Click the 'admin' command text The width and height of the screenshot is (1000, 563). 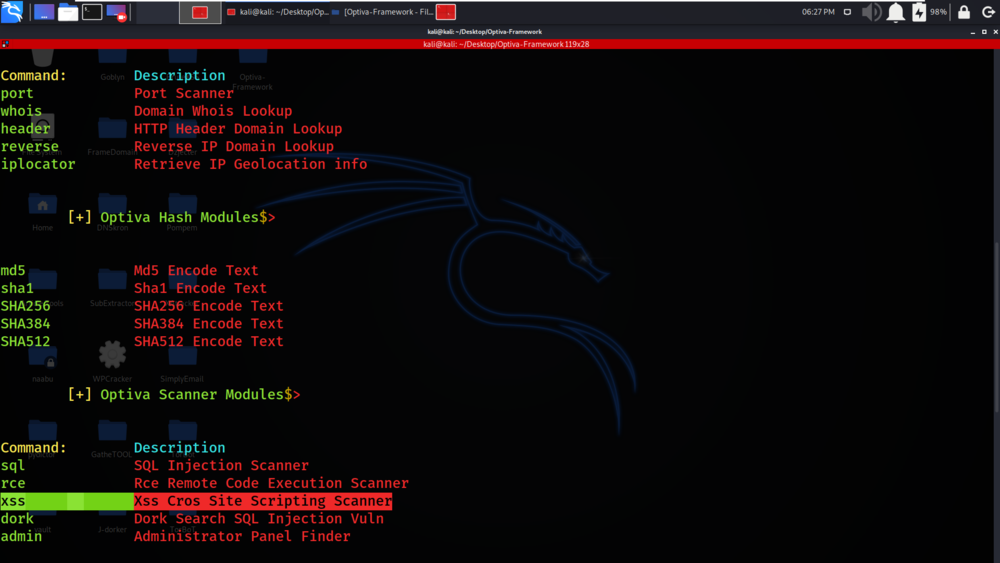(x=21, y=536)
